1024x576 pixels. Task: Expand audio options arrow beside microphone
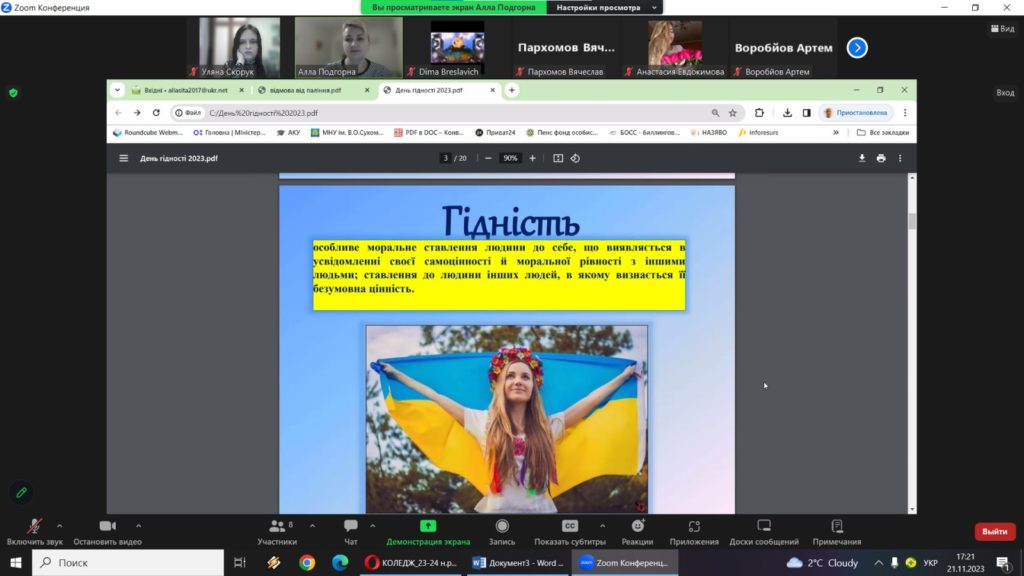click(x=59, y=526)
